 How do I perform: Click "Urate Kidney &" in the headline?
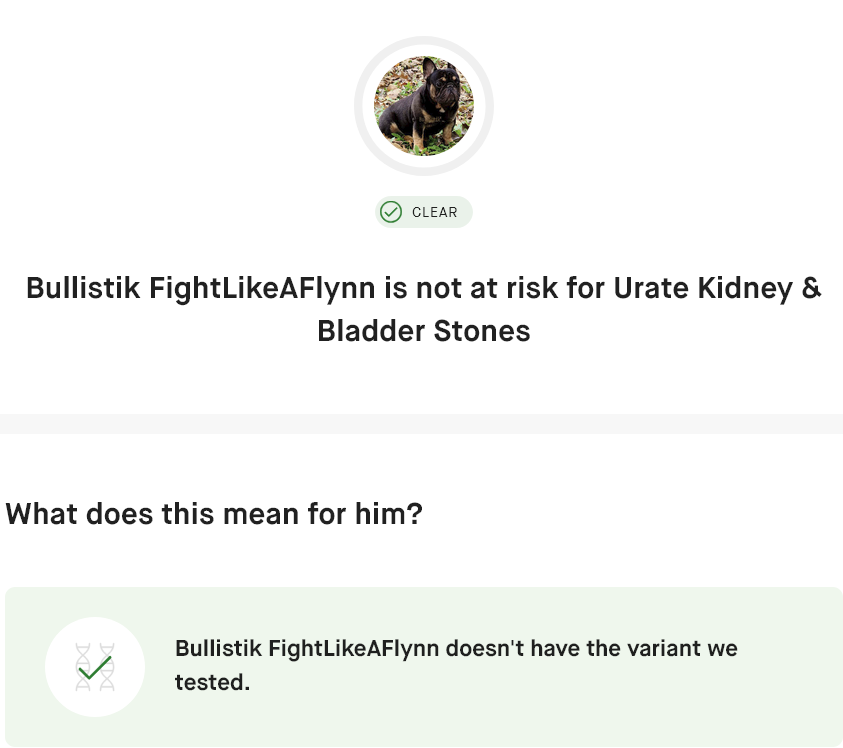click(717, 288)
